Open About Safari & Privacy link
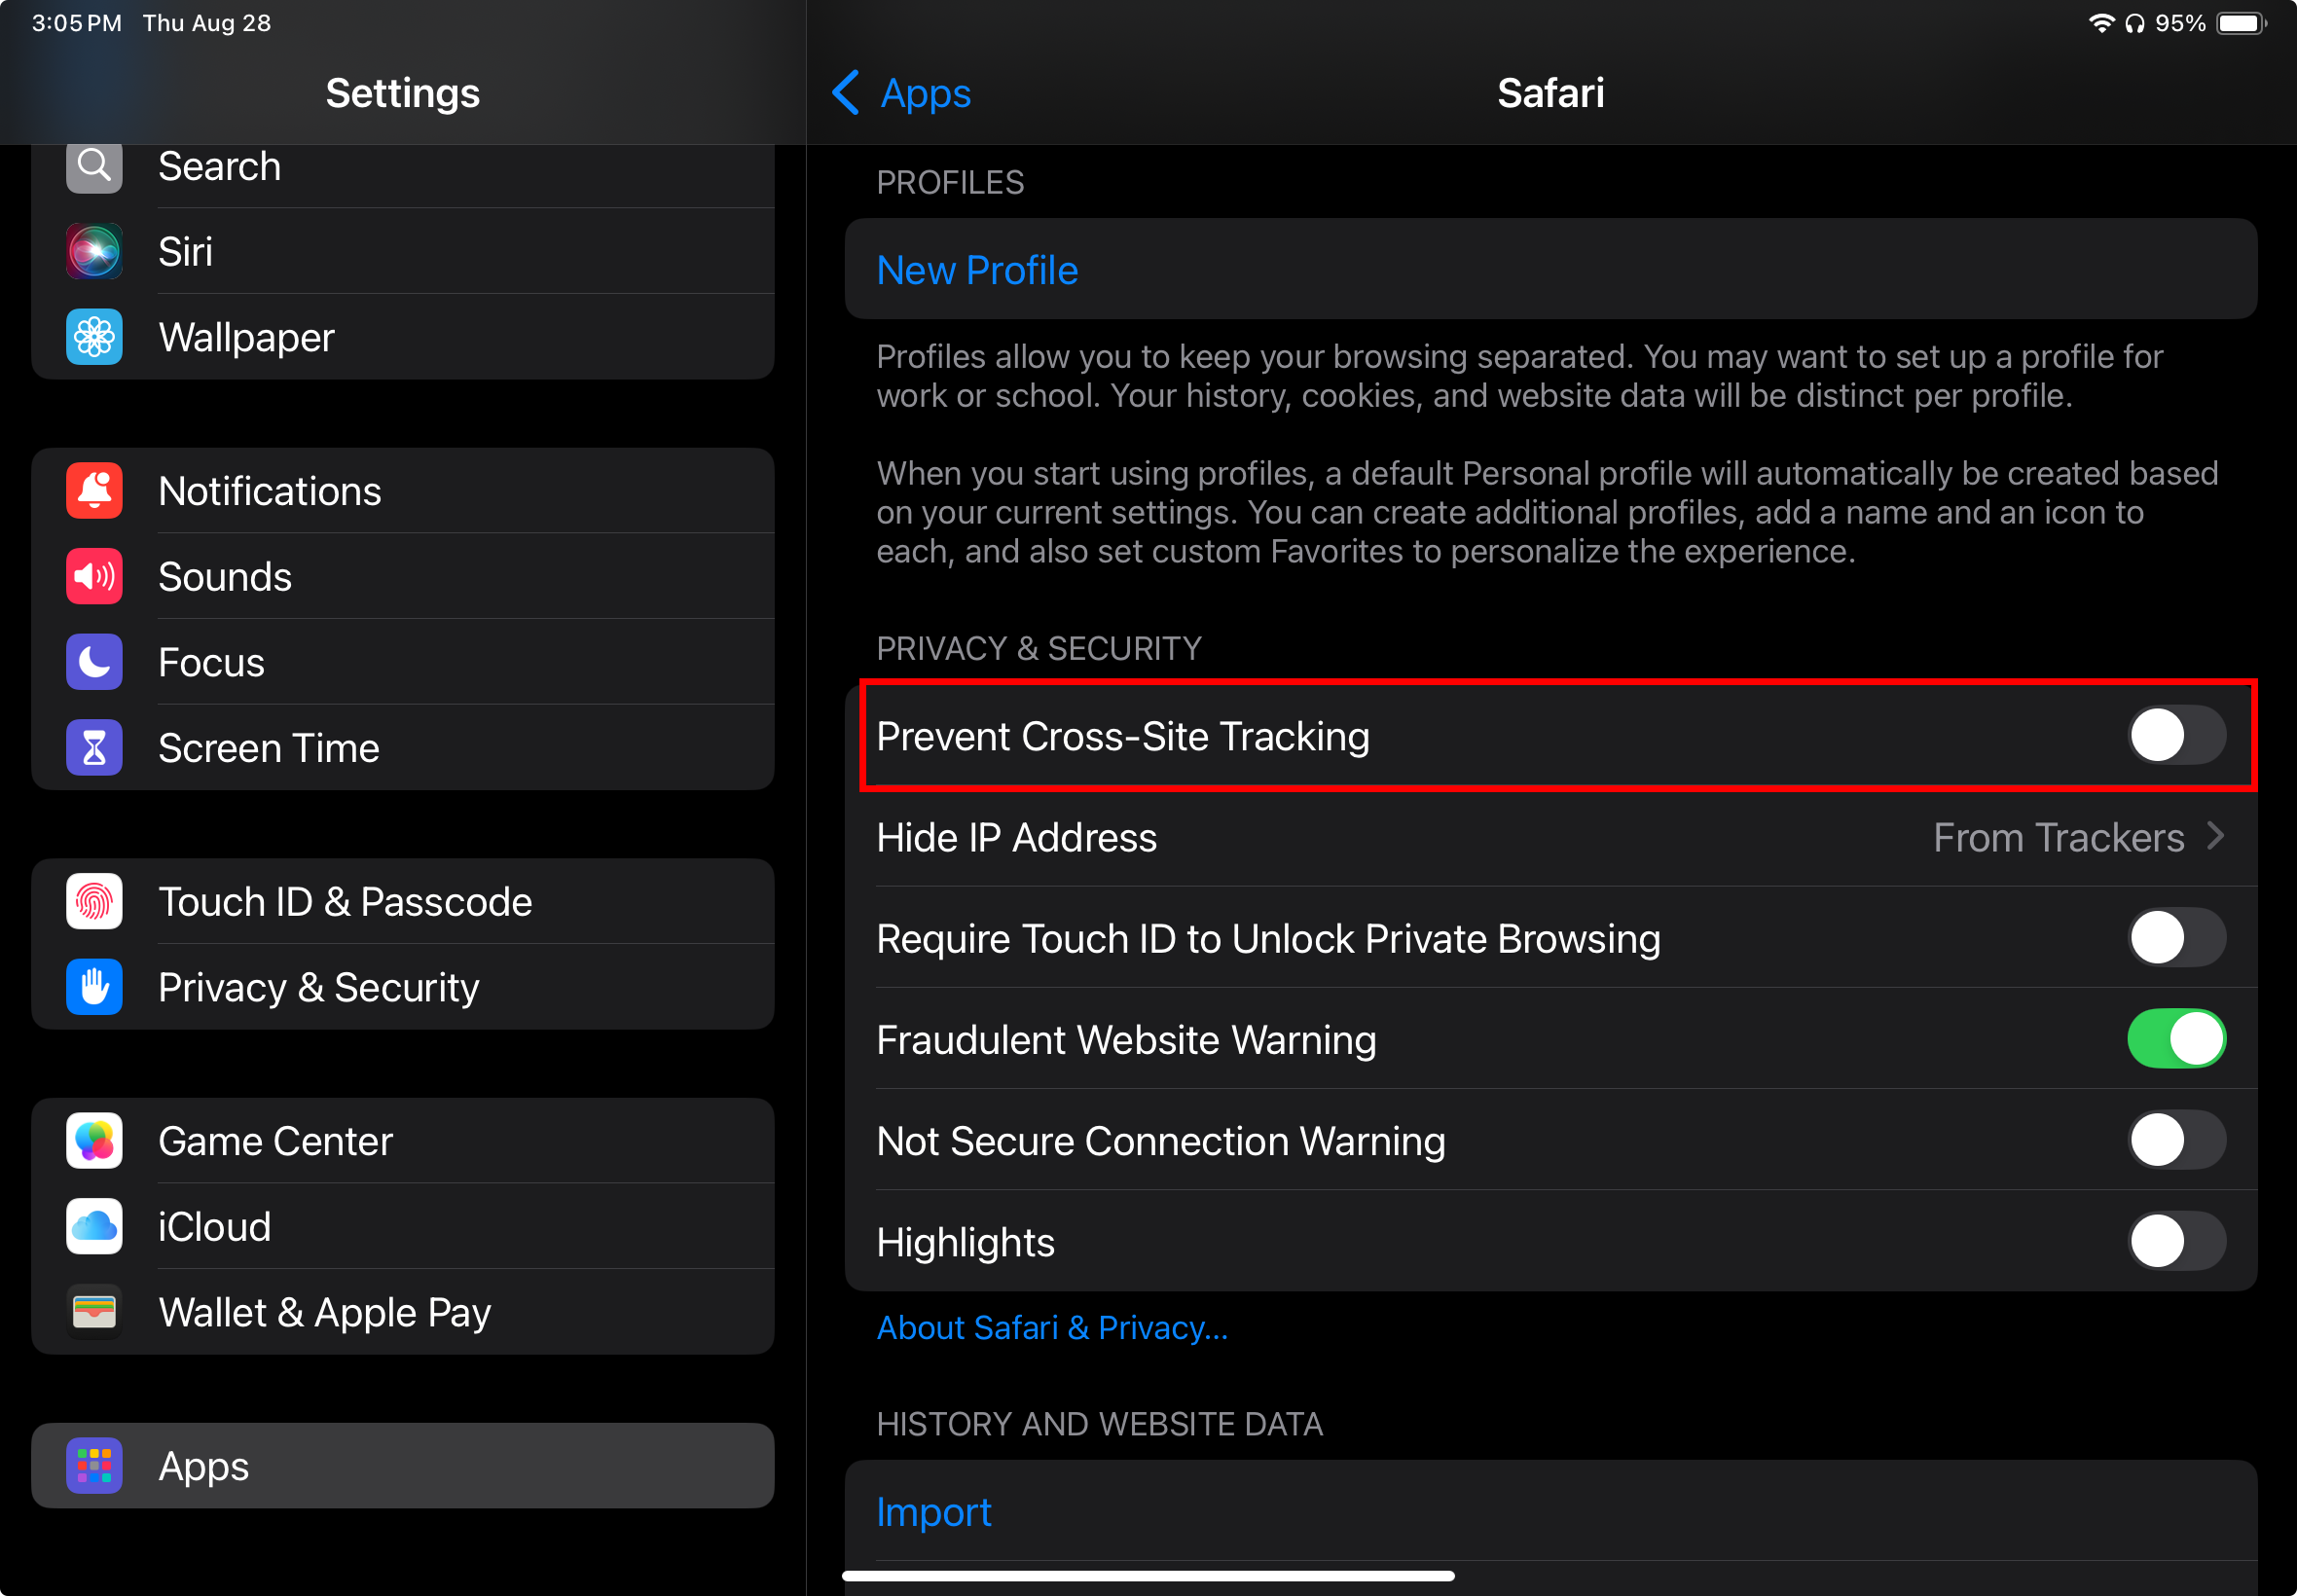 click(x=1051, y=1328)
